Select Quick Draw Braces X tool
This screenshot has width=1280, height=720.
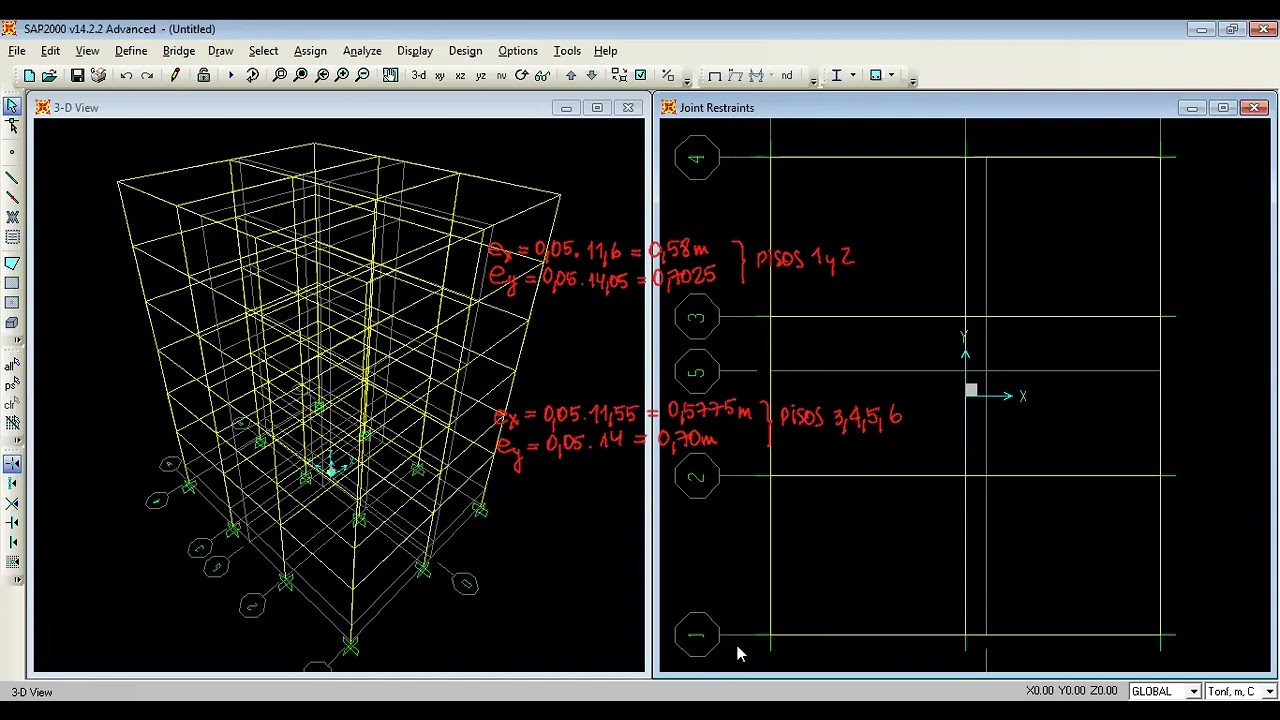pyautogui.click(x=12, y=217)
